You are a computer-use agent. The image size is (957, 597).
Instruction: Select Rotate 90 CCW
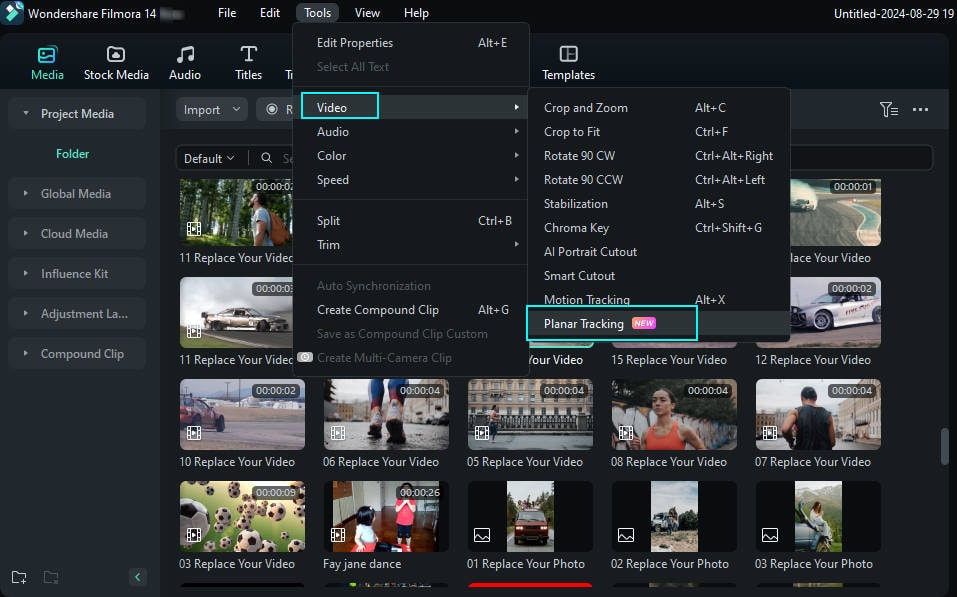[659, 179]
